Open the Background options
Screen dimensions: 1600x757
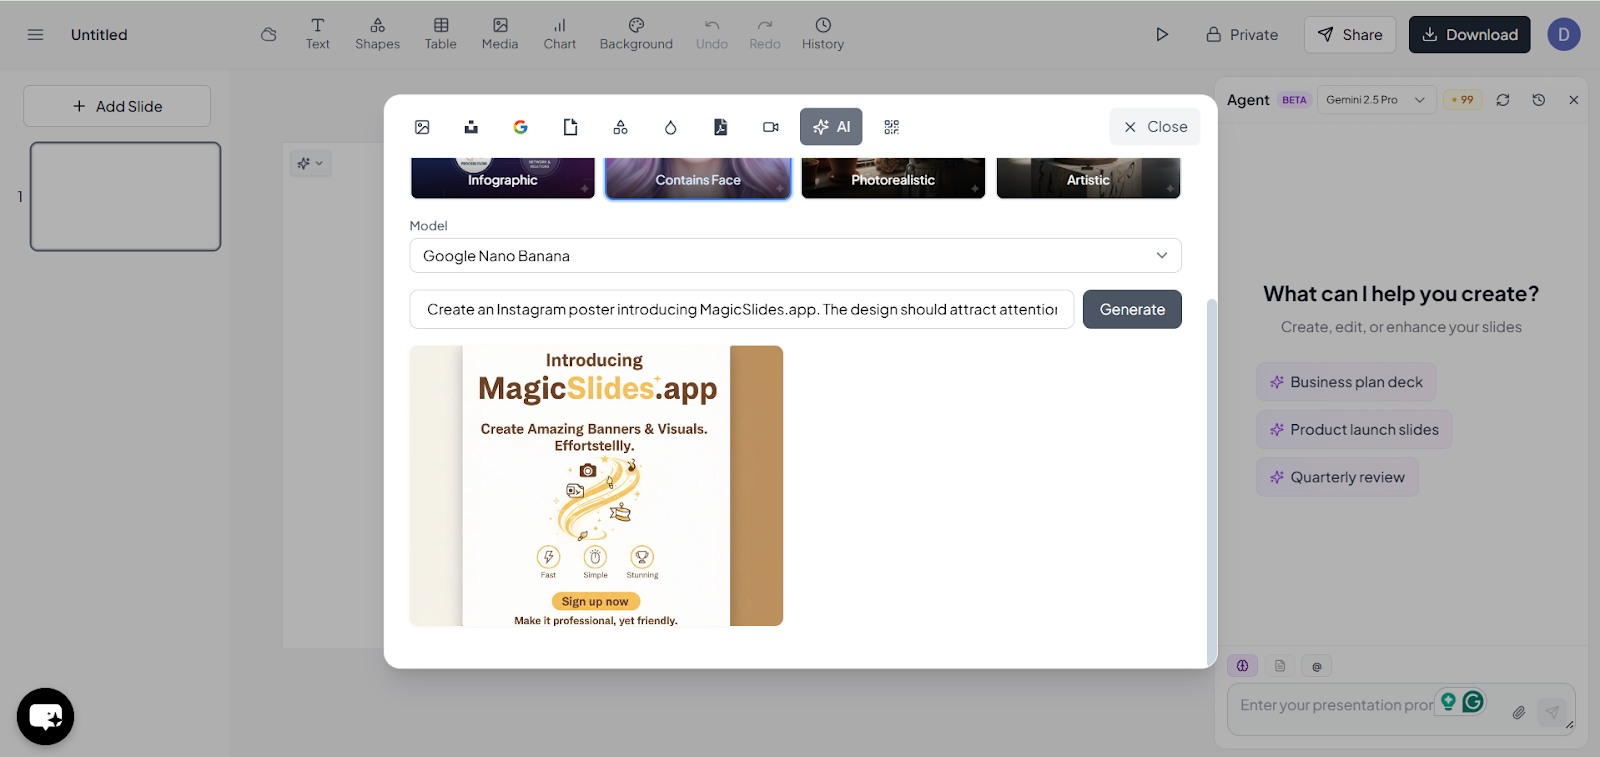coord(636,34)
